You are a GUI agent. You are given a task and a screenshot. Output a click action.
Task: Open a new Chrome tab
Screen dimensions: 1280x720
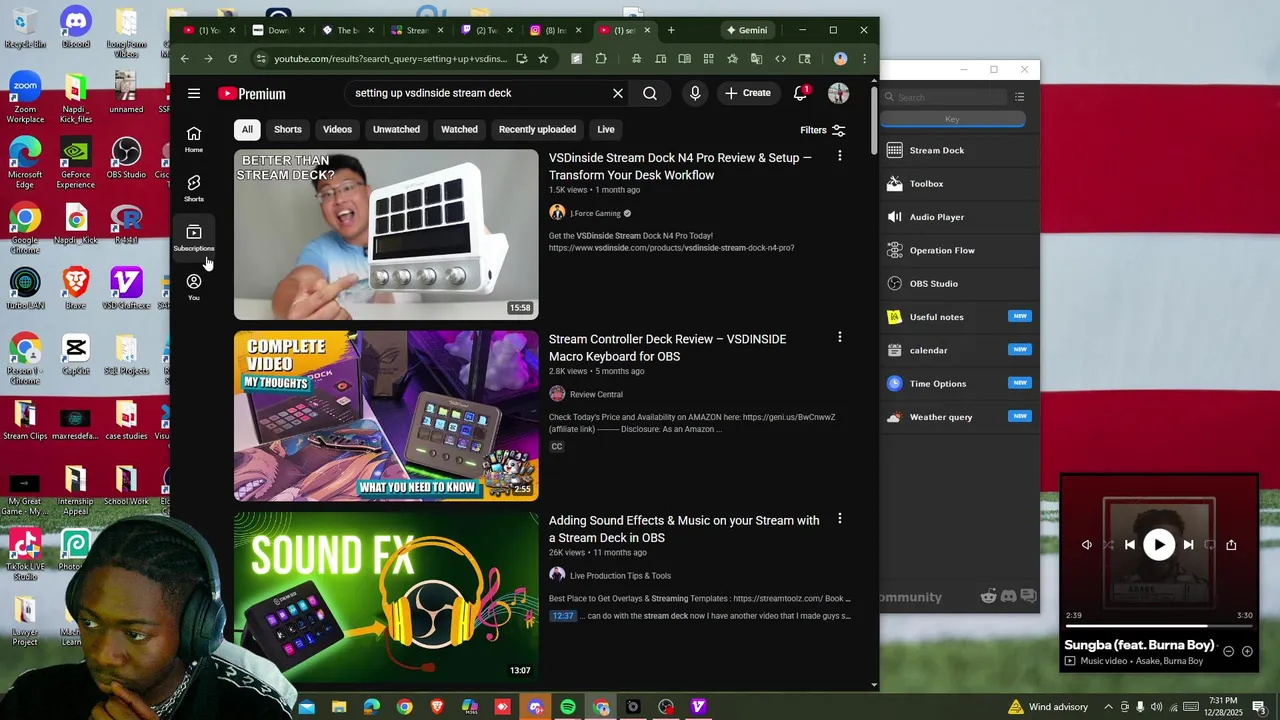pos(671,30)
